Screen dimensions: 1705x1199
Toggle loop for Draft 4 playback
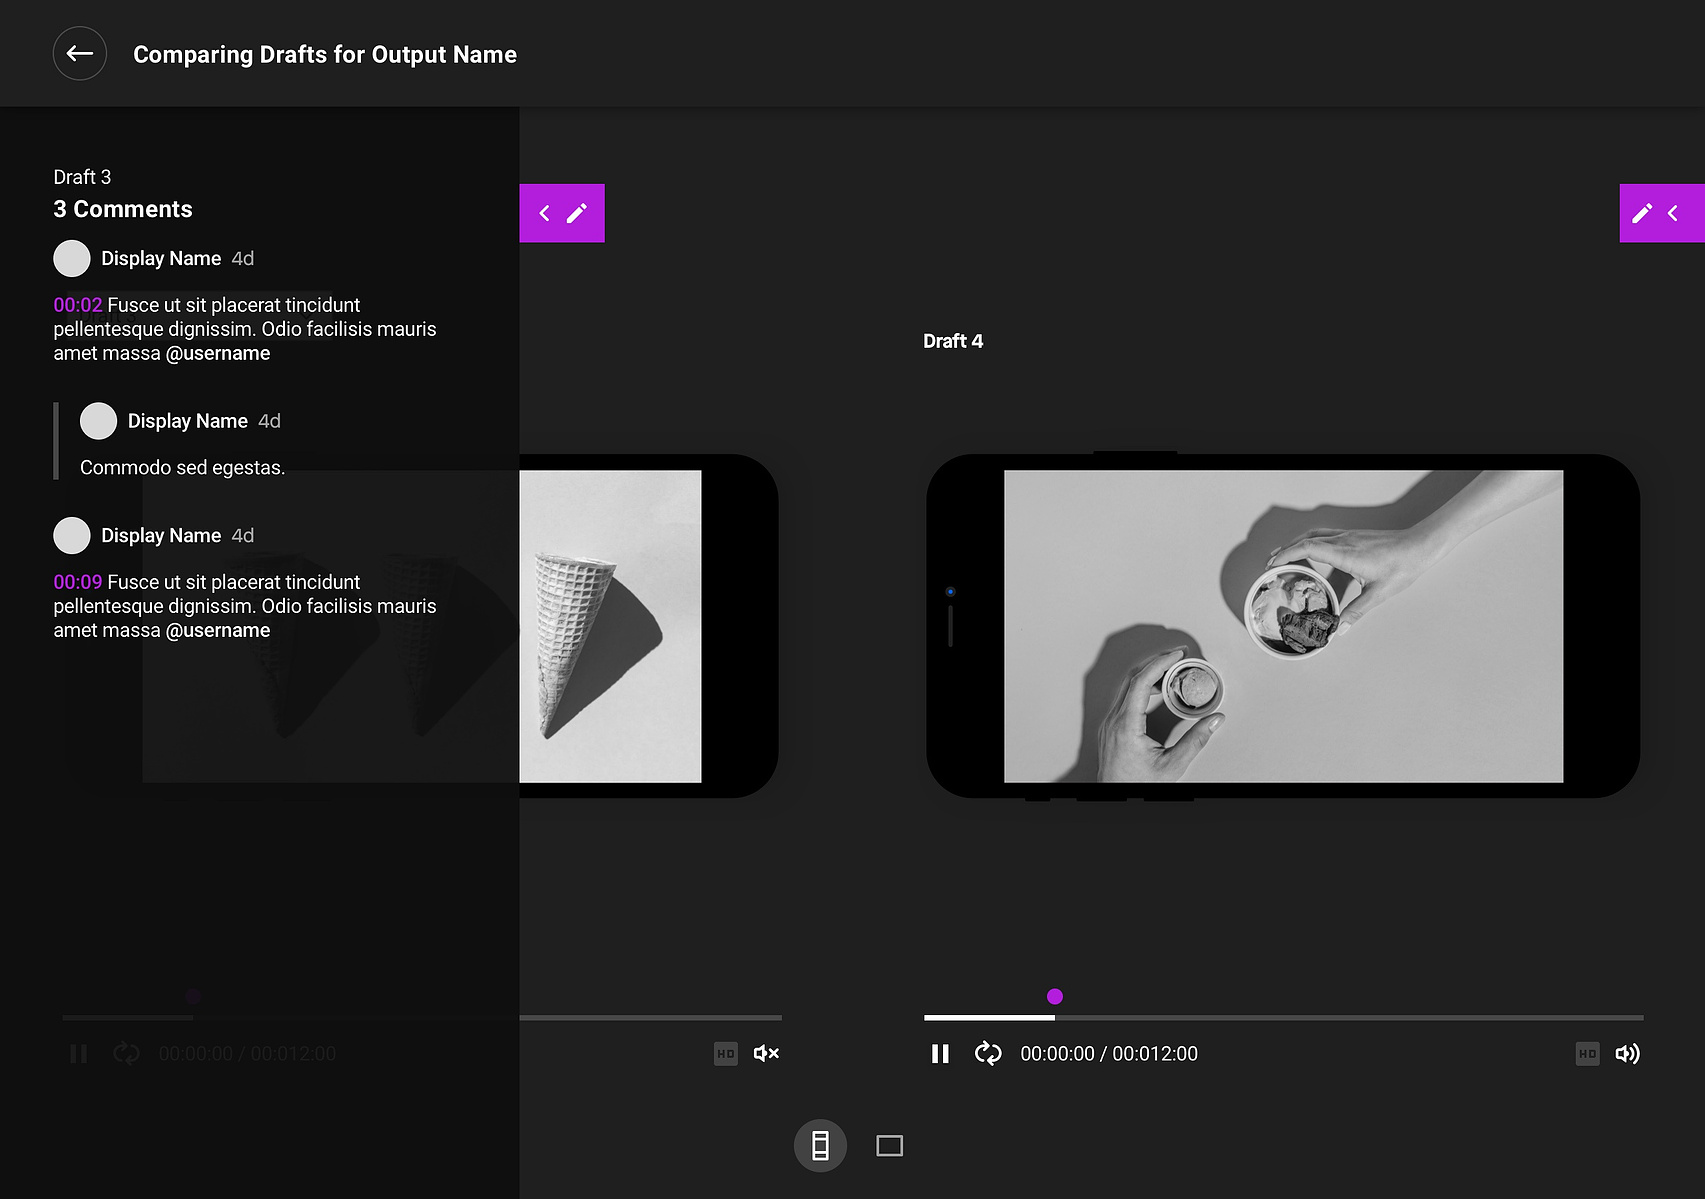tap(988, 1053)
